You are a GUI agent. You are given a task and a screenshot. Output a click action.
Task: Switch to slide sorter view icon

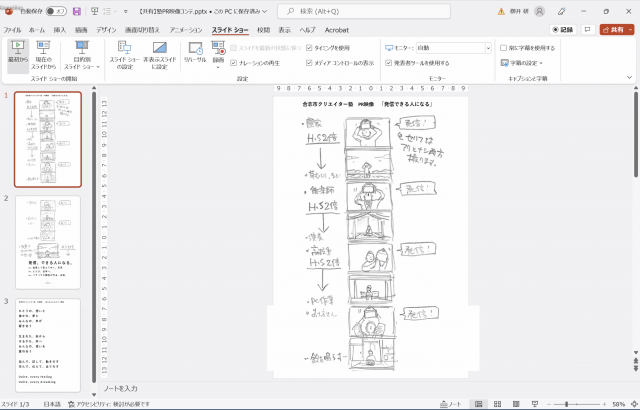pyautogui.click(x=497, y=404)
